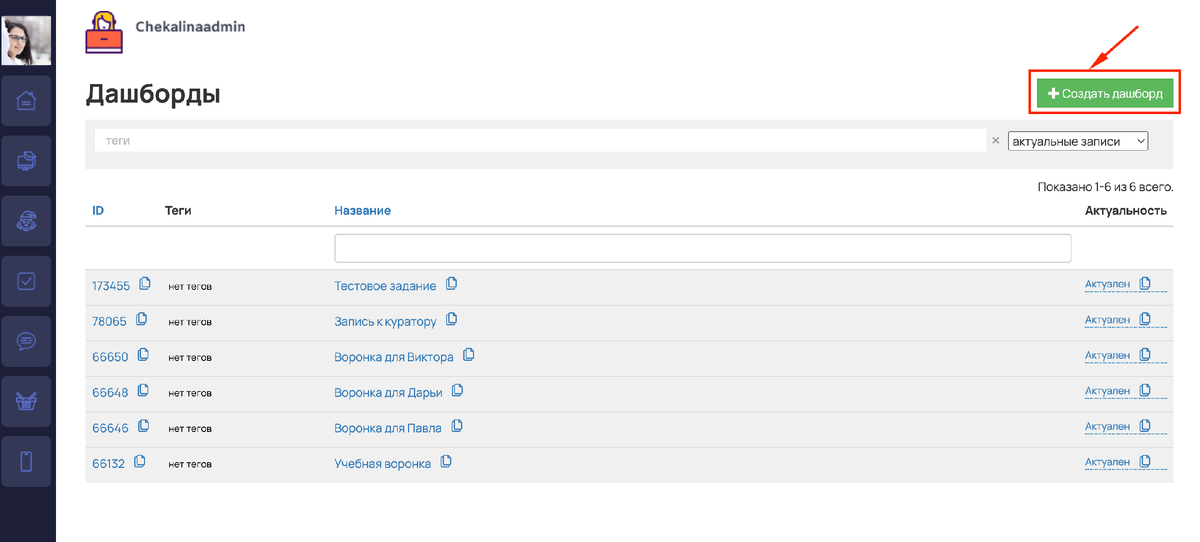Click copy icon beside Актуален in row 66650
Image resolution: width=1200 pixels, height=542 pixels.
pyautogui.click(x=1145, y=354)
